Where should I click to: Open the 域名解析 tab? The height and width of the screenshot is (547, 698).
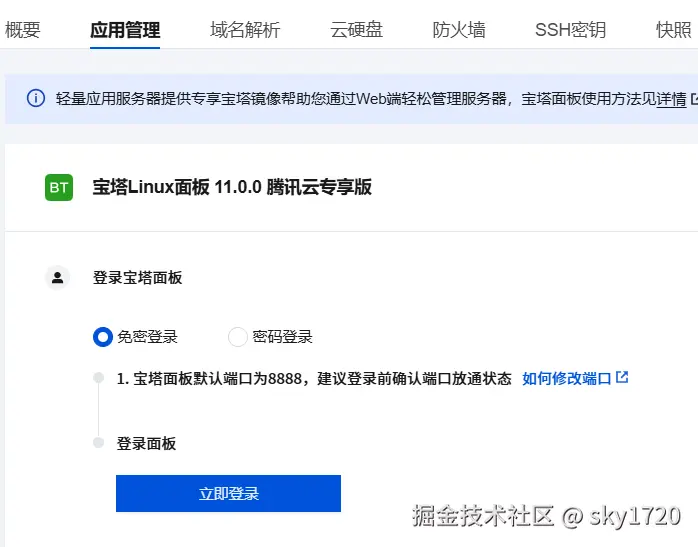[x=245, y=30]
